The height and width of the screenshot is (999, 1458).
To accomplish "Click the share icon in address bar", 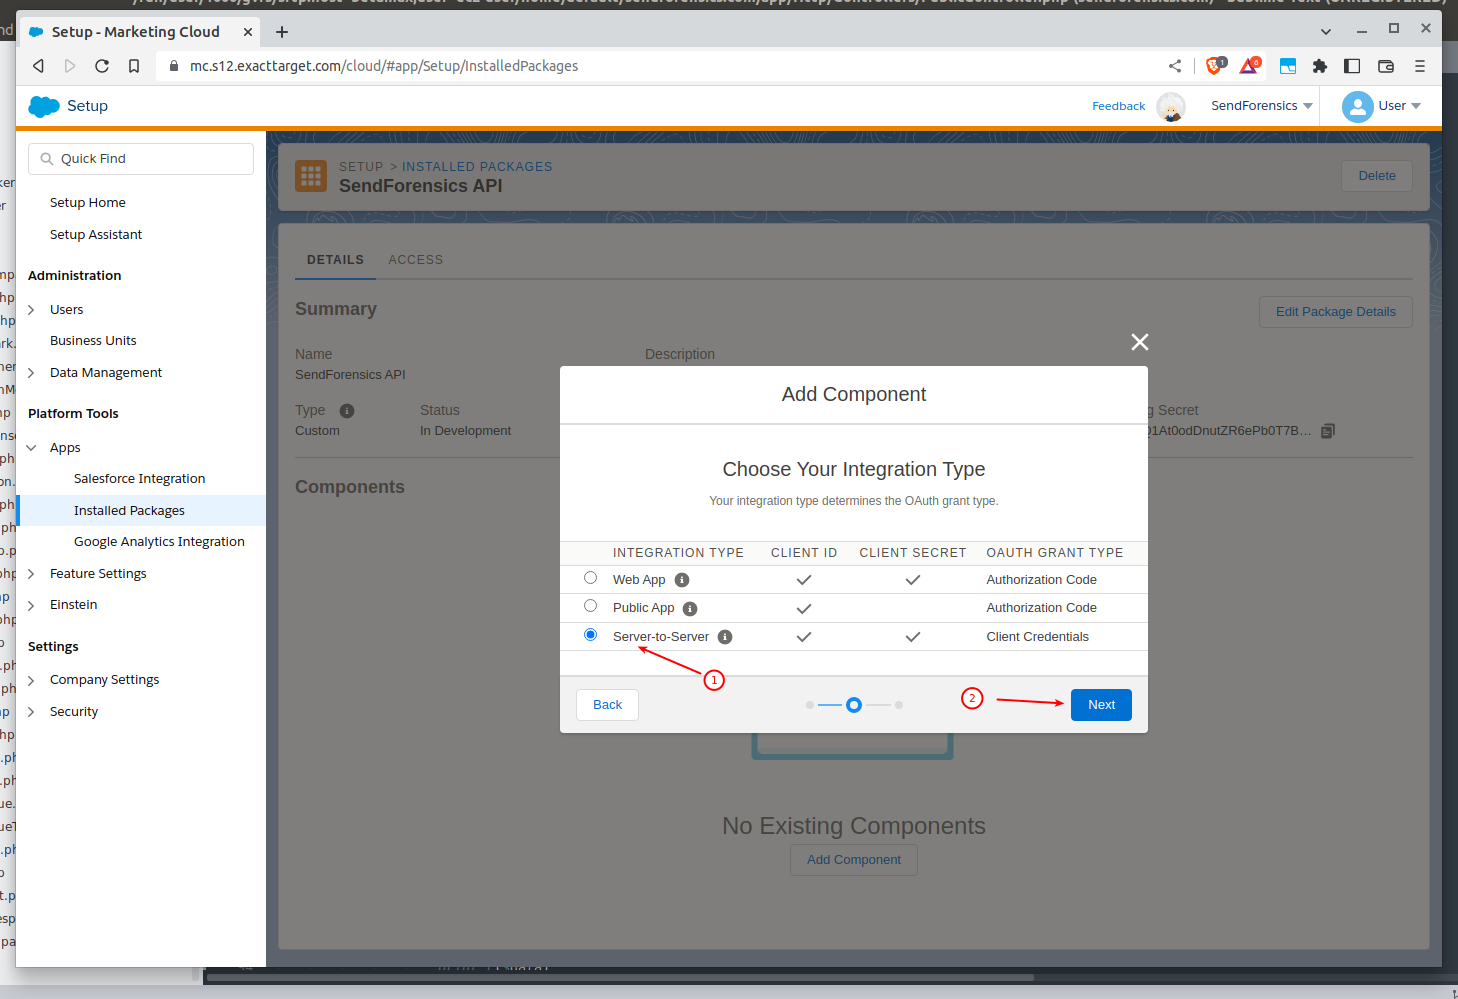I will coord(1175,66).
